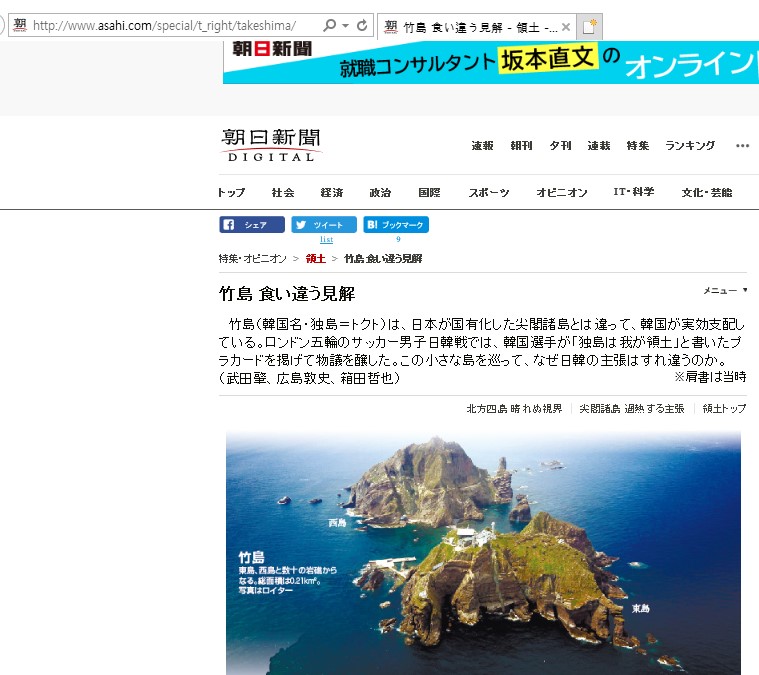Screen dimensions: 759x675
Task: Share article via Facebook シェア button
Action: [252, 225]
